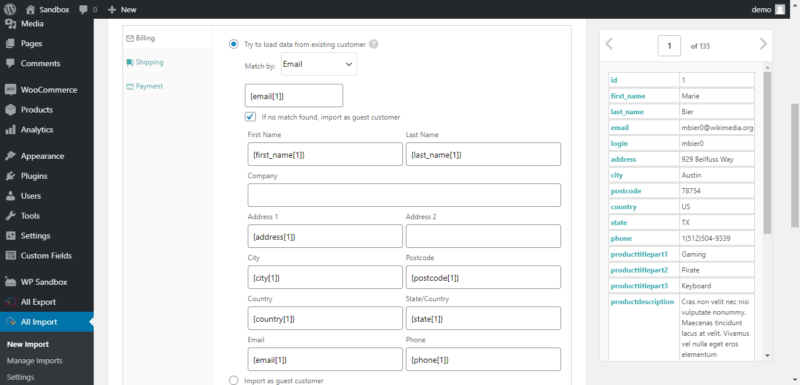
Task: Click the Analytics bar chart icon
Action: (x=10, y=130)
